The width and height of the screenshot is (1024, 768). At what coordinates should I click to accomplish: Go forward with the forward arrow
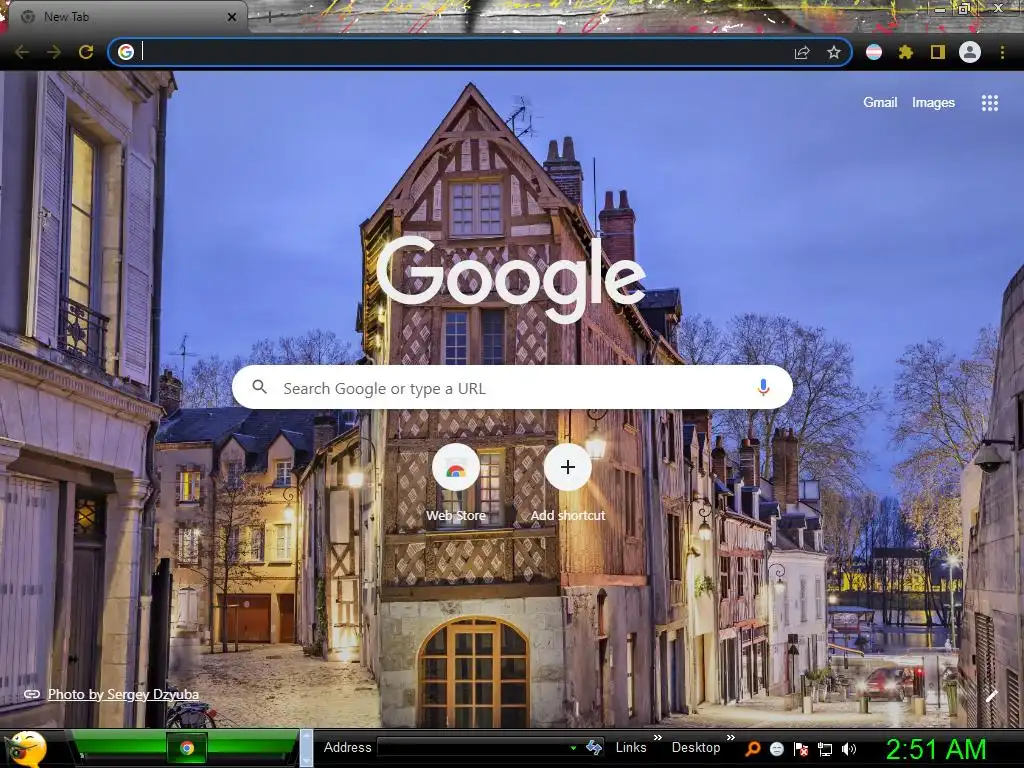coord(54,52)
